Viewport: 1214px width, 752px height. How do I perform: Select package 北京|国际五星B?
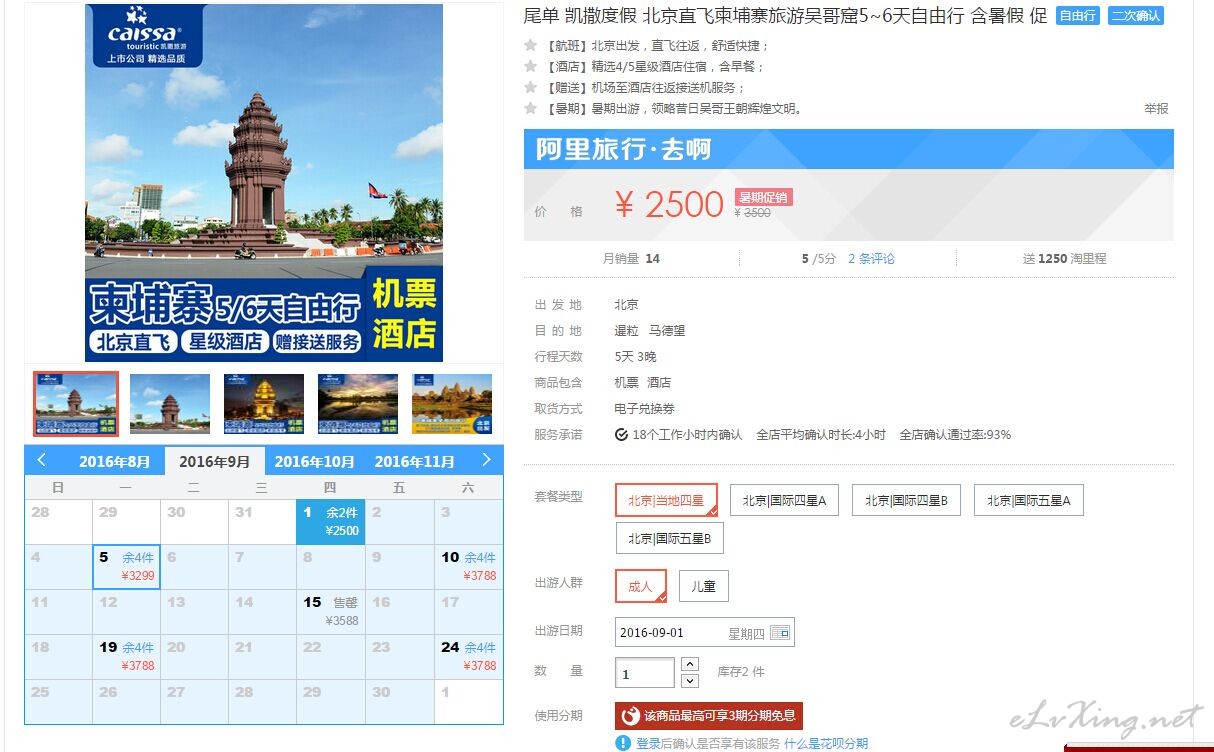[x=670, y=538]
